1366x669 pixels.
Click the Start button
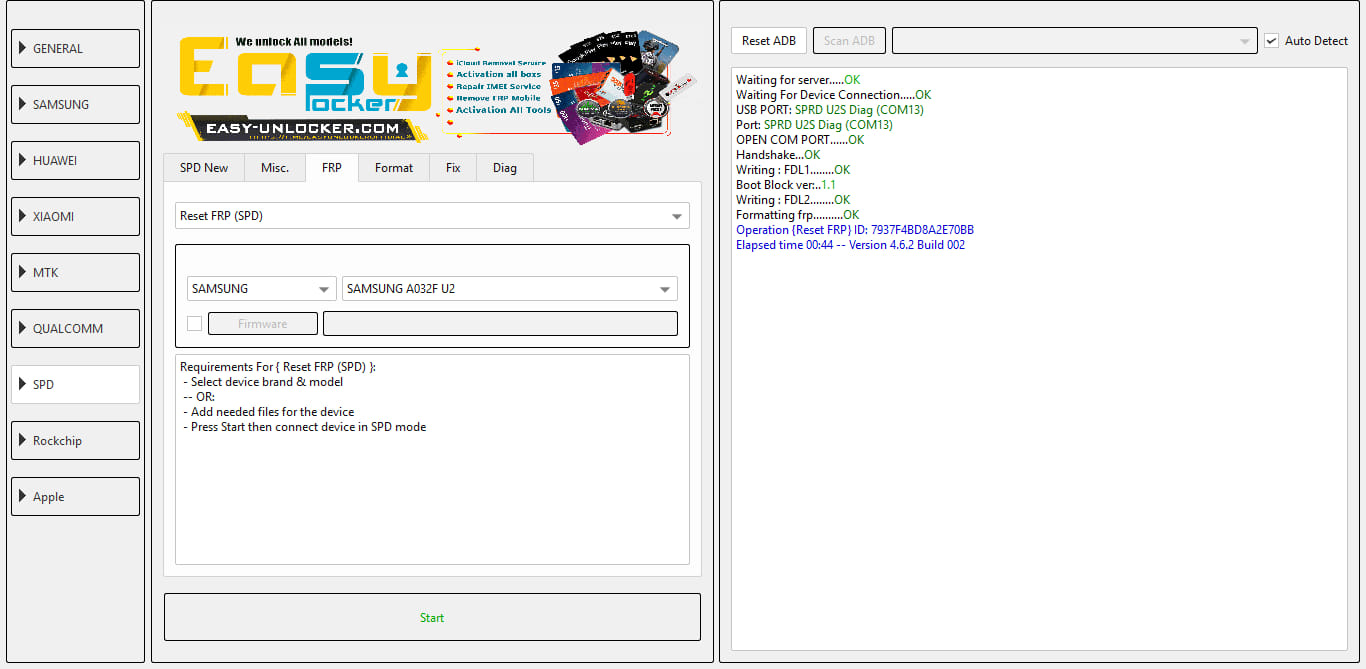432,617
